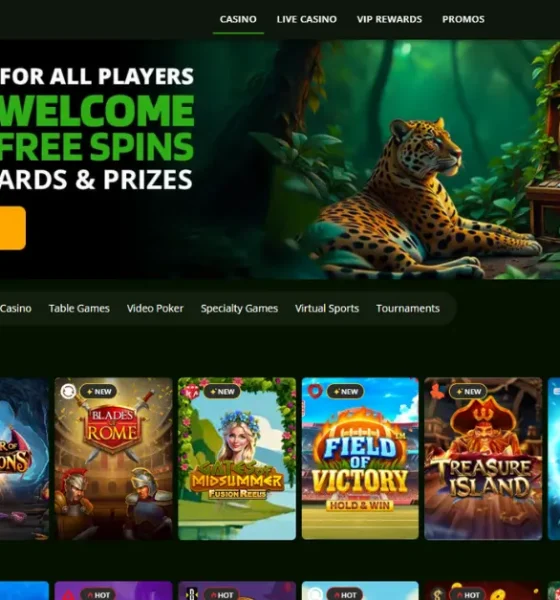Select the Video Poker category
Image resolution: width=560 pixels, height=600 pixels.
pyautogui.click(x=155, y=308)
